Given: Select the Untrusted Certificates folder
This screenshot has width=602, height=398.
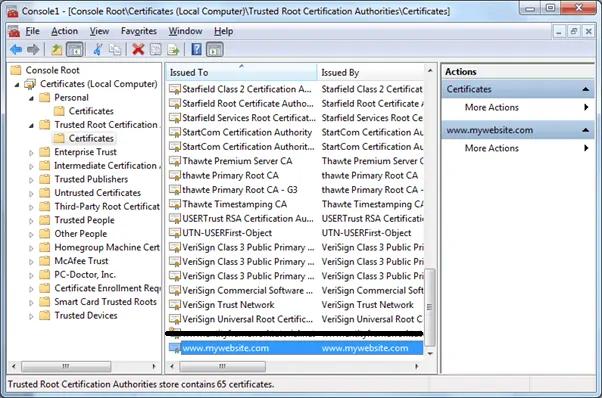Looking at the screenshot, I should (x=98, y=193).
